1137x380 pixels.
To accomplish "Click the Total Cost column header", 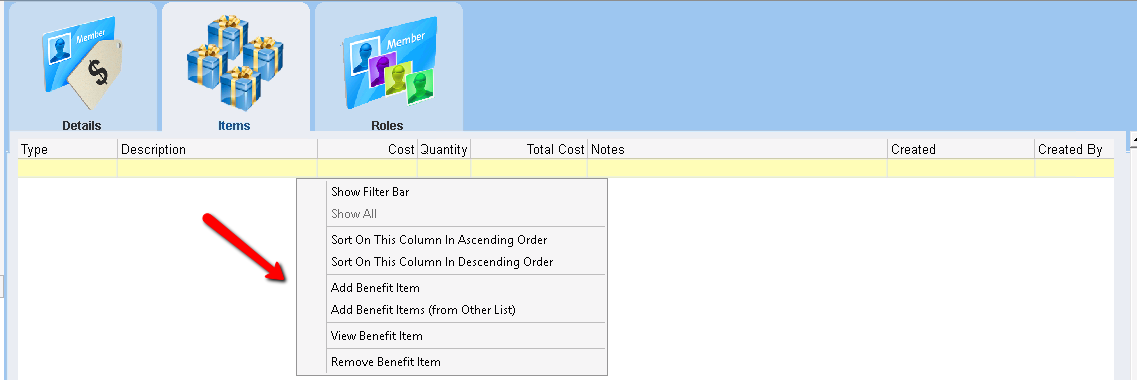I will (x=529, y=149).
